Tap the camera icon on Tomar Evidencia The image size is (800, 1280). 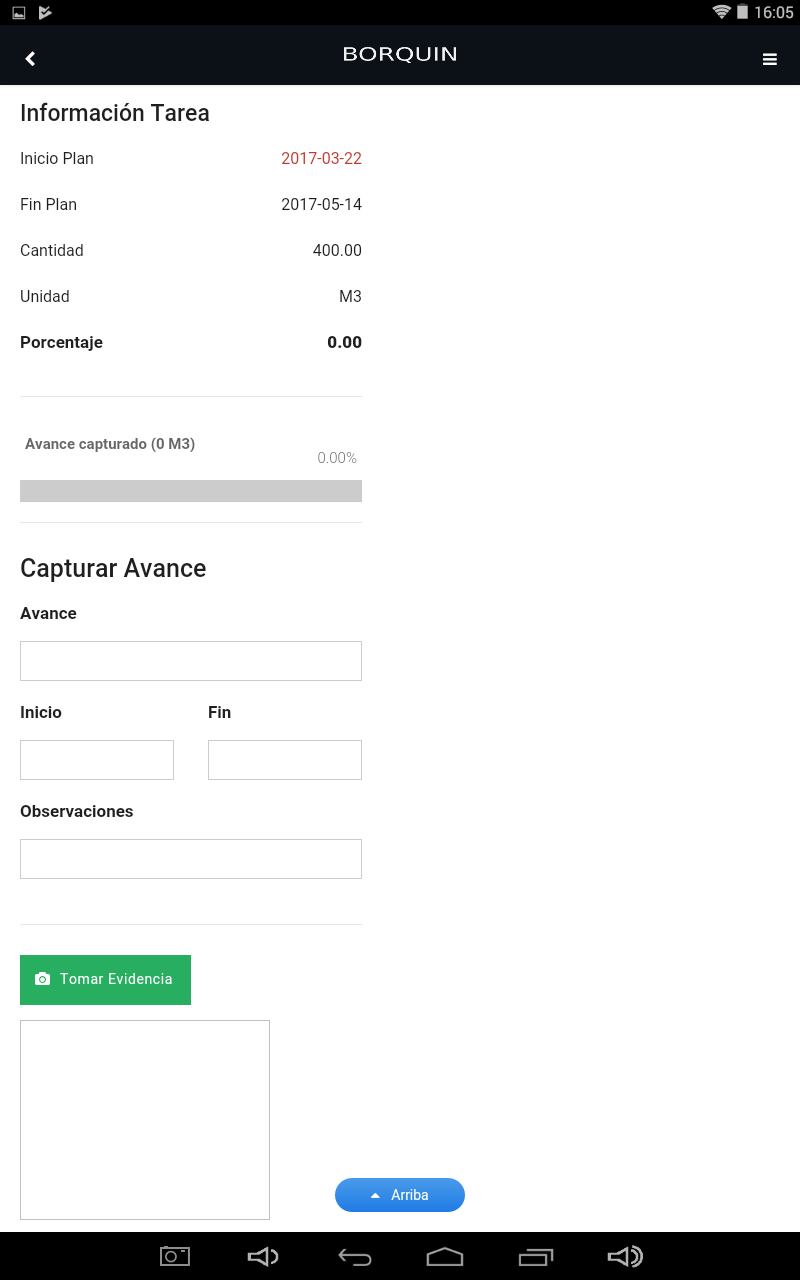(42, 979)
